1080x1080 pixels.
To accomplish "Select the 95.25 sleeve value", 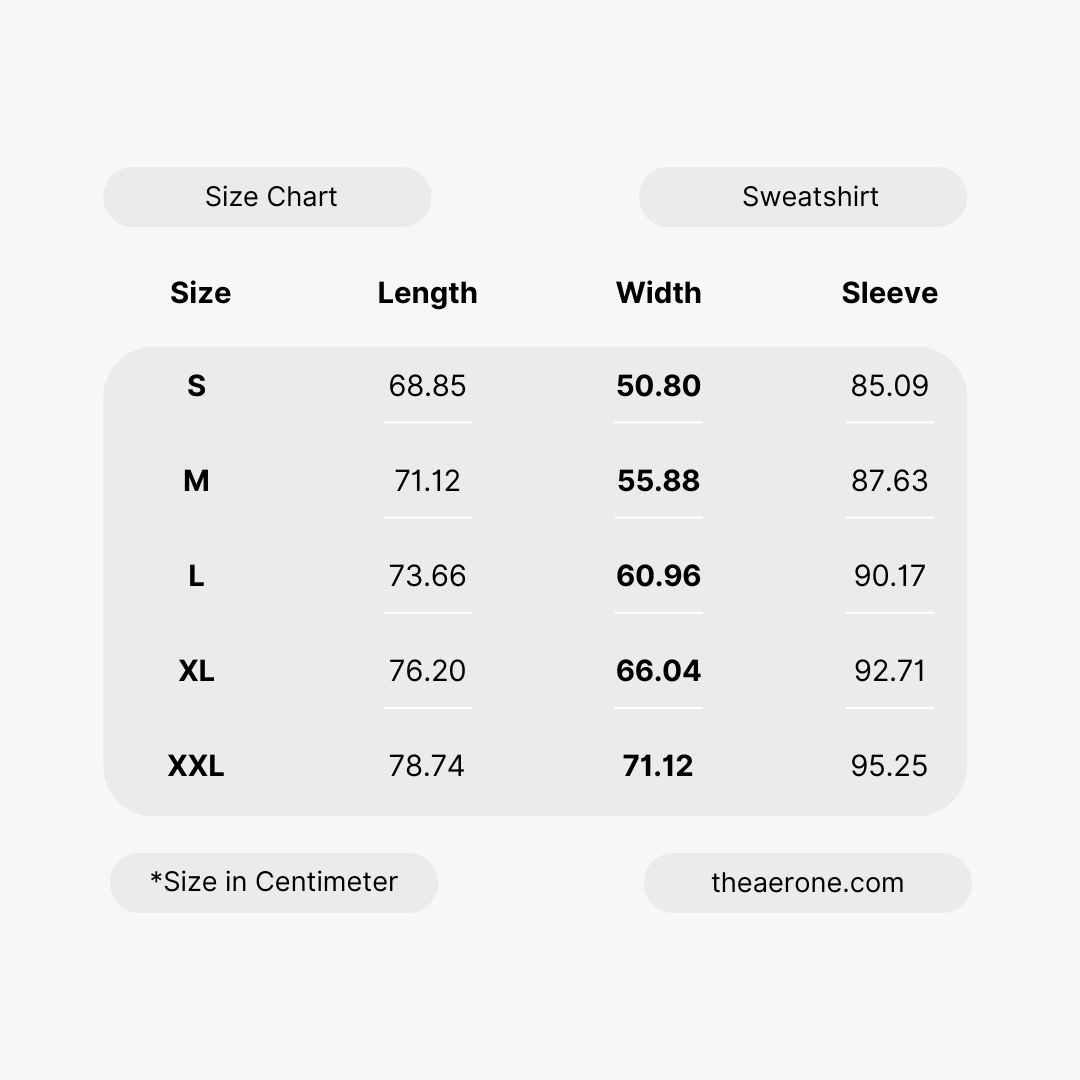I will click(x=889, y=766).
